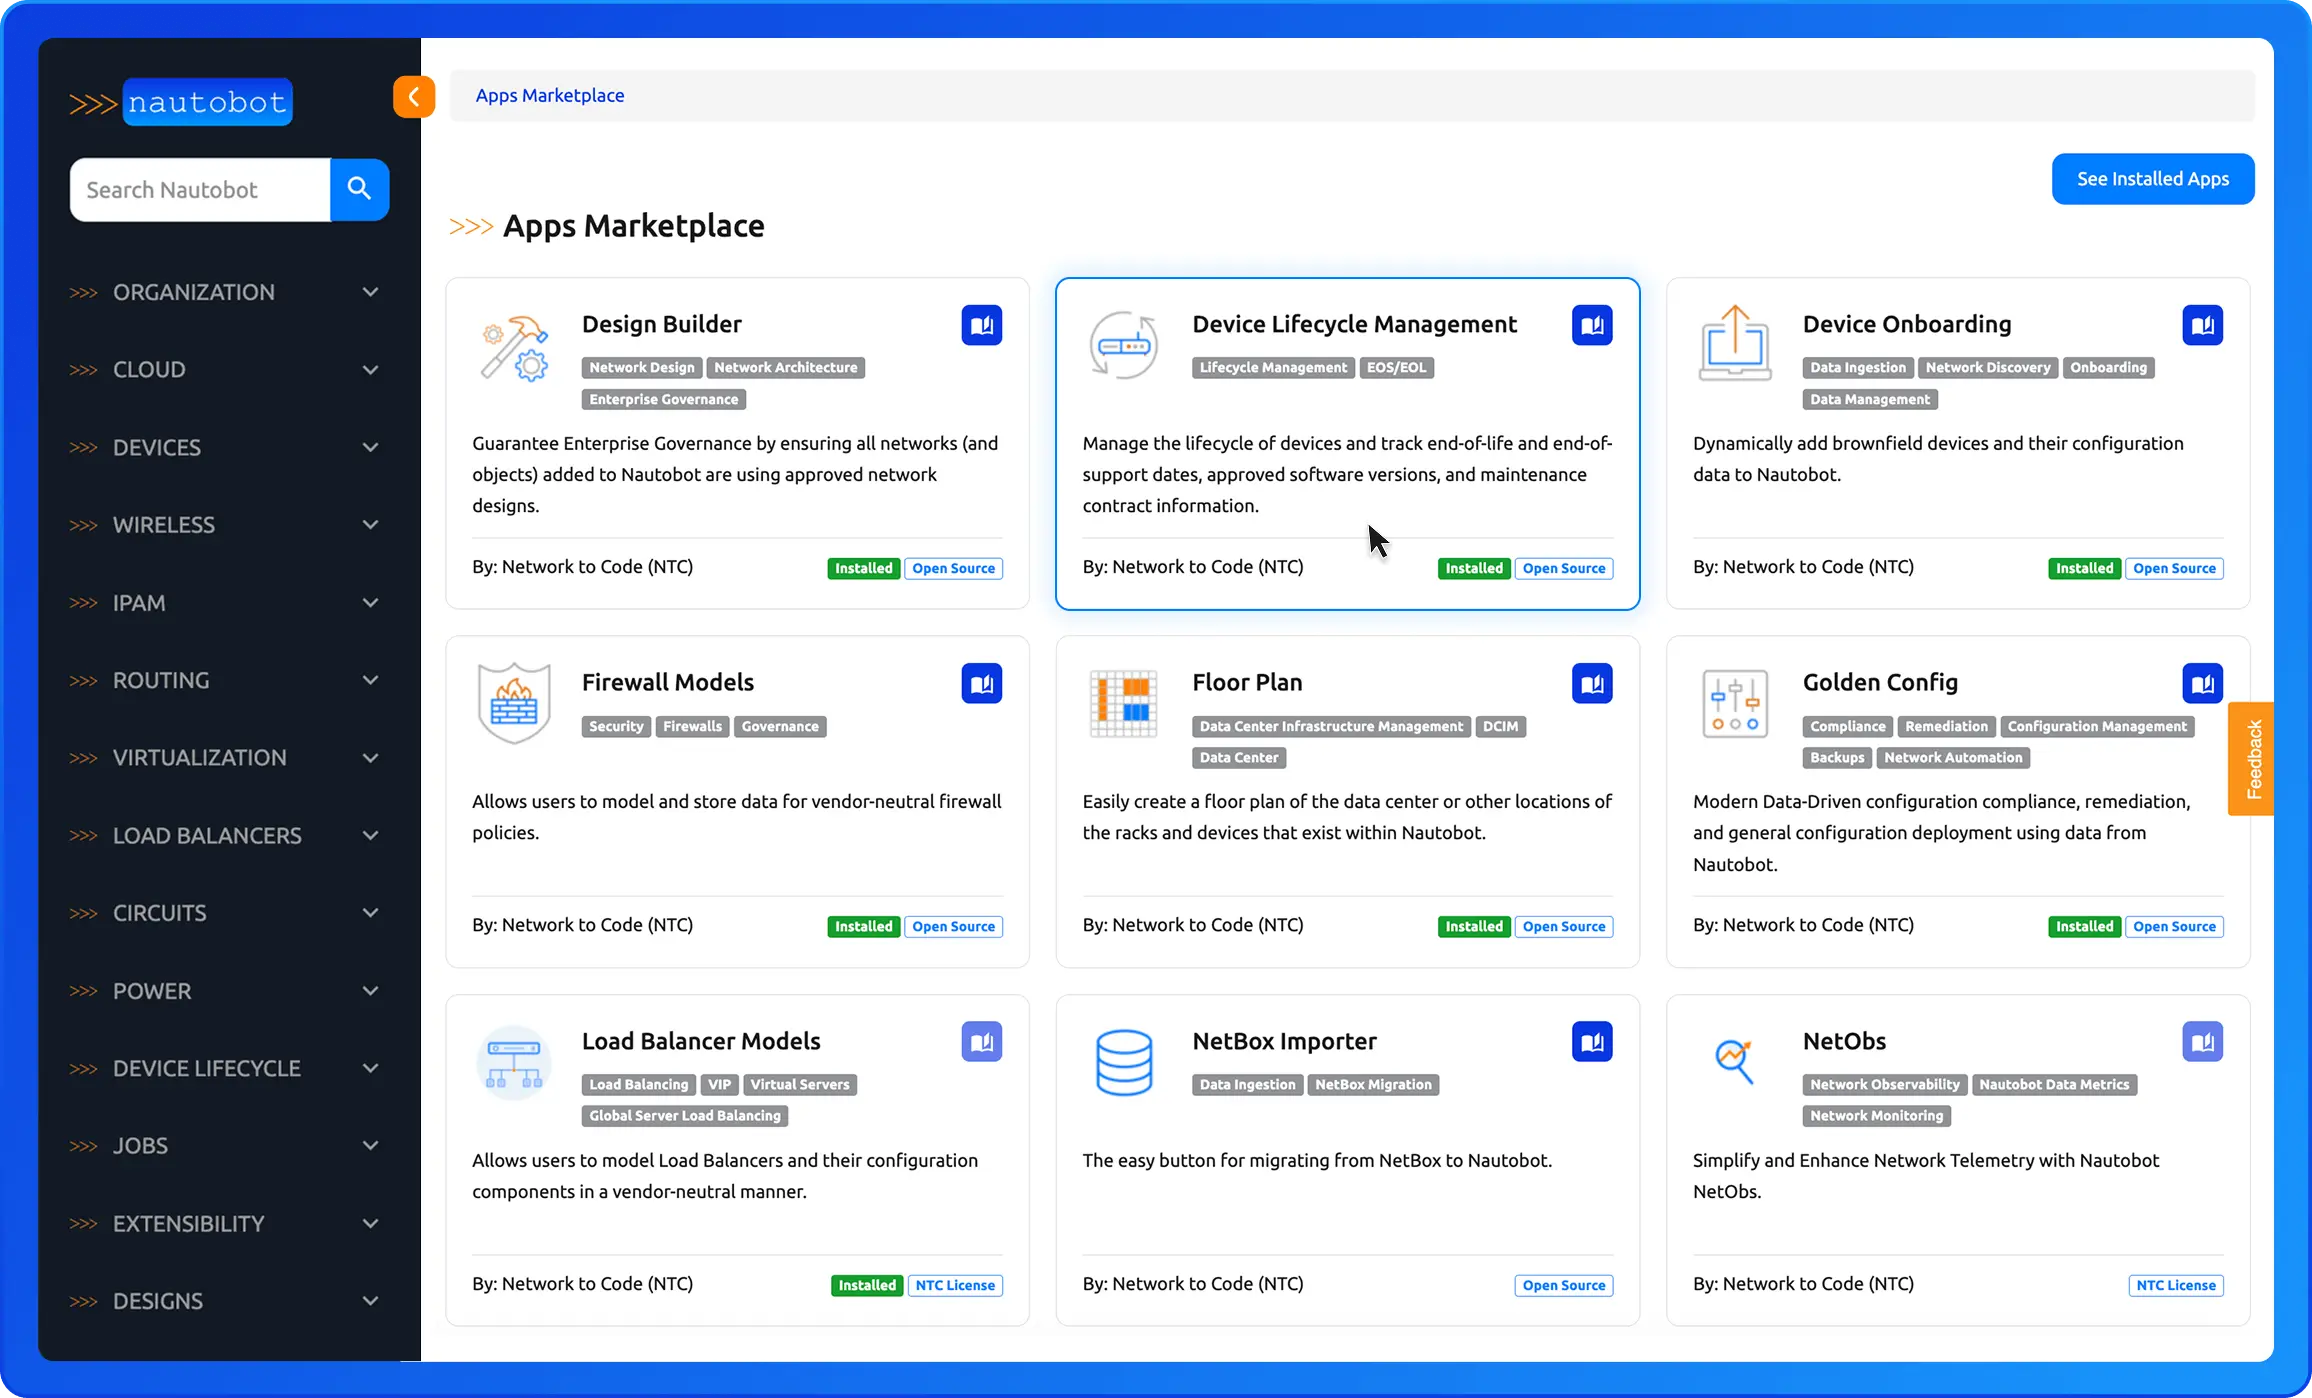
Task: Select the Floor Plan app icon
Action: click(x=1124, y=703)
